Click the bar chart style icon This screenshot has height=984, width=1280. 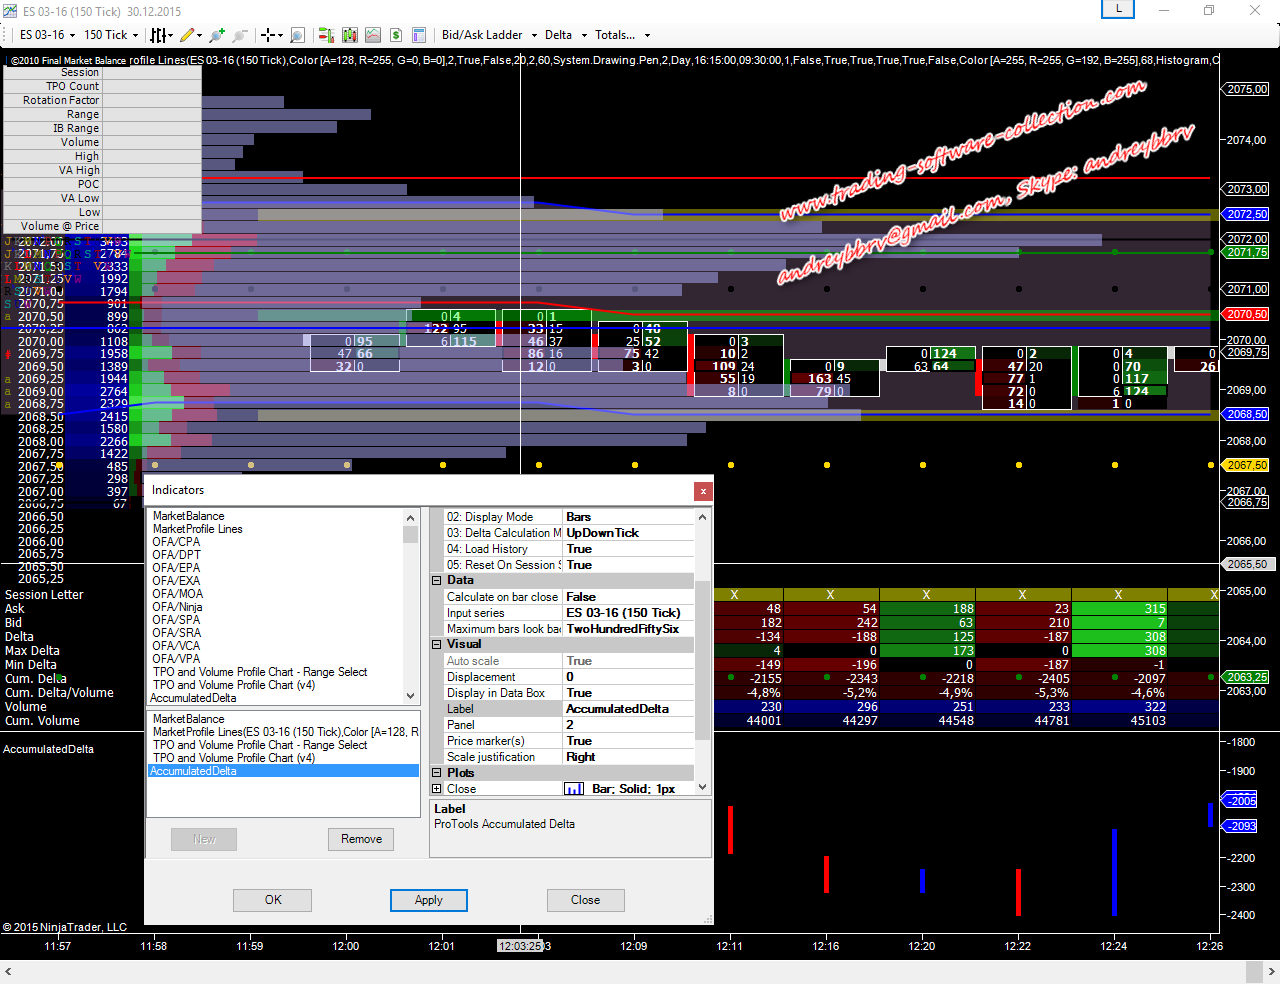pyautogui.click(x=158, y=35)
